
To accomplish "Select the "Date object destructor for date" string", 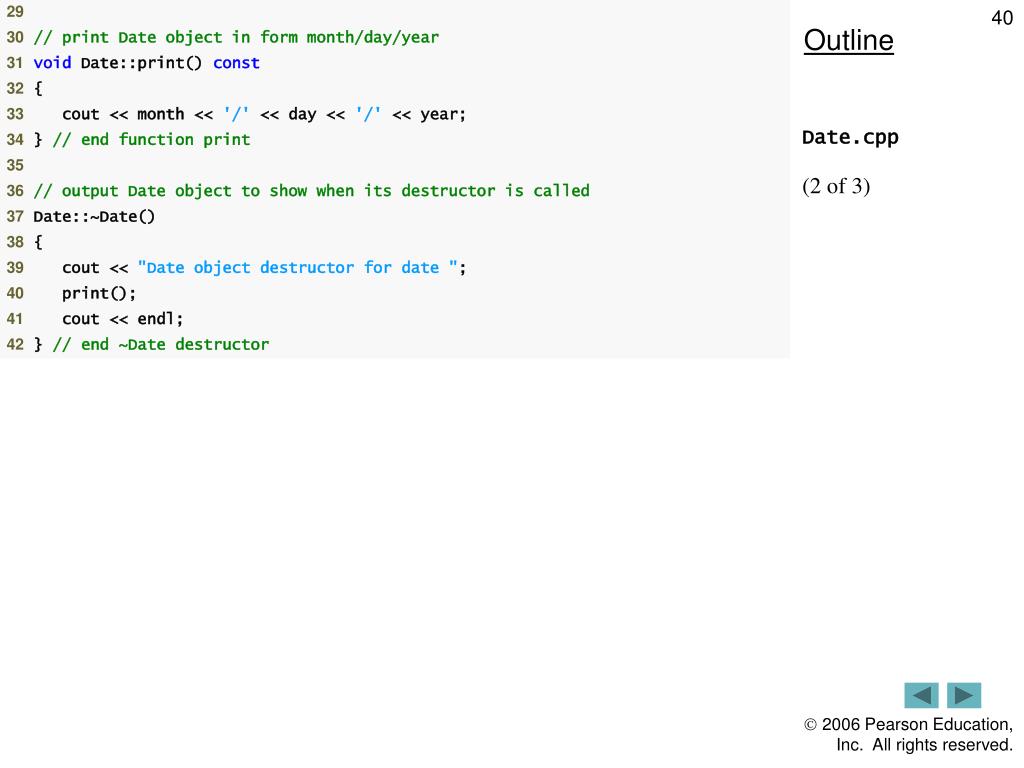I will (297, 268).
